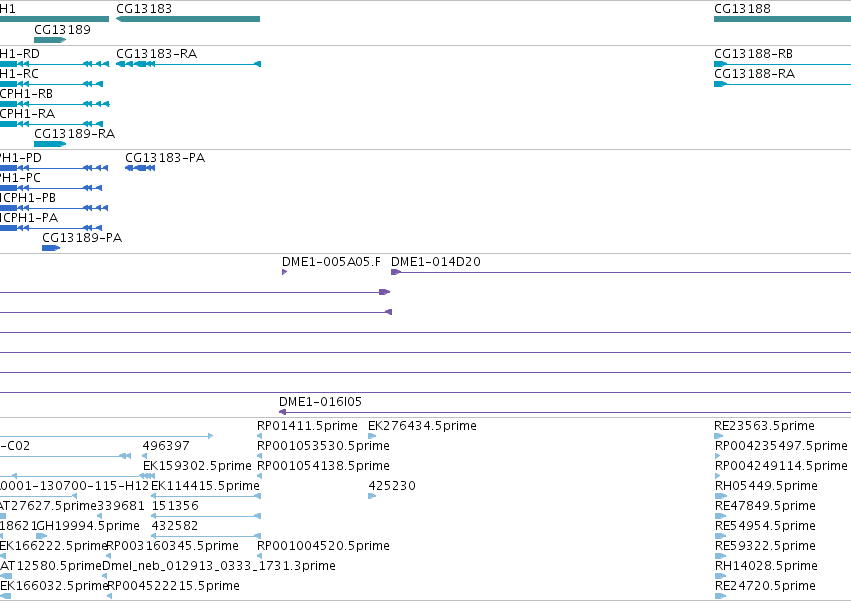Click the RH05449.5prime EST
Viewport: 851px width, 601px height.
click(x=721, y=496)
